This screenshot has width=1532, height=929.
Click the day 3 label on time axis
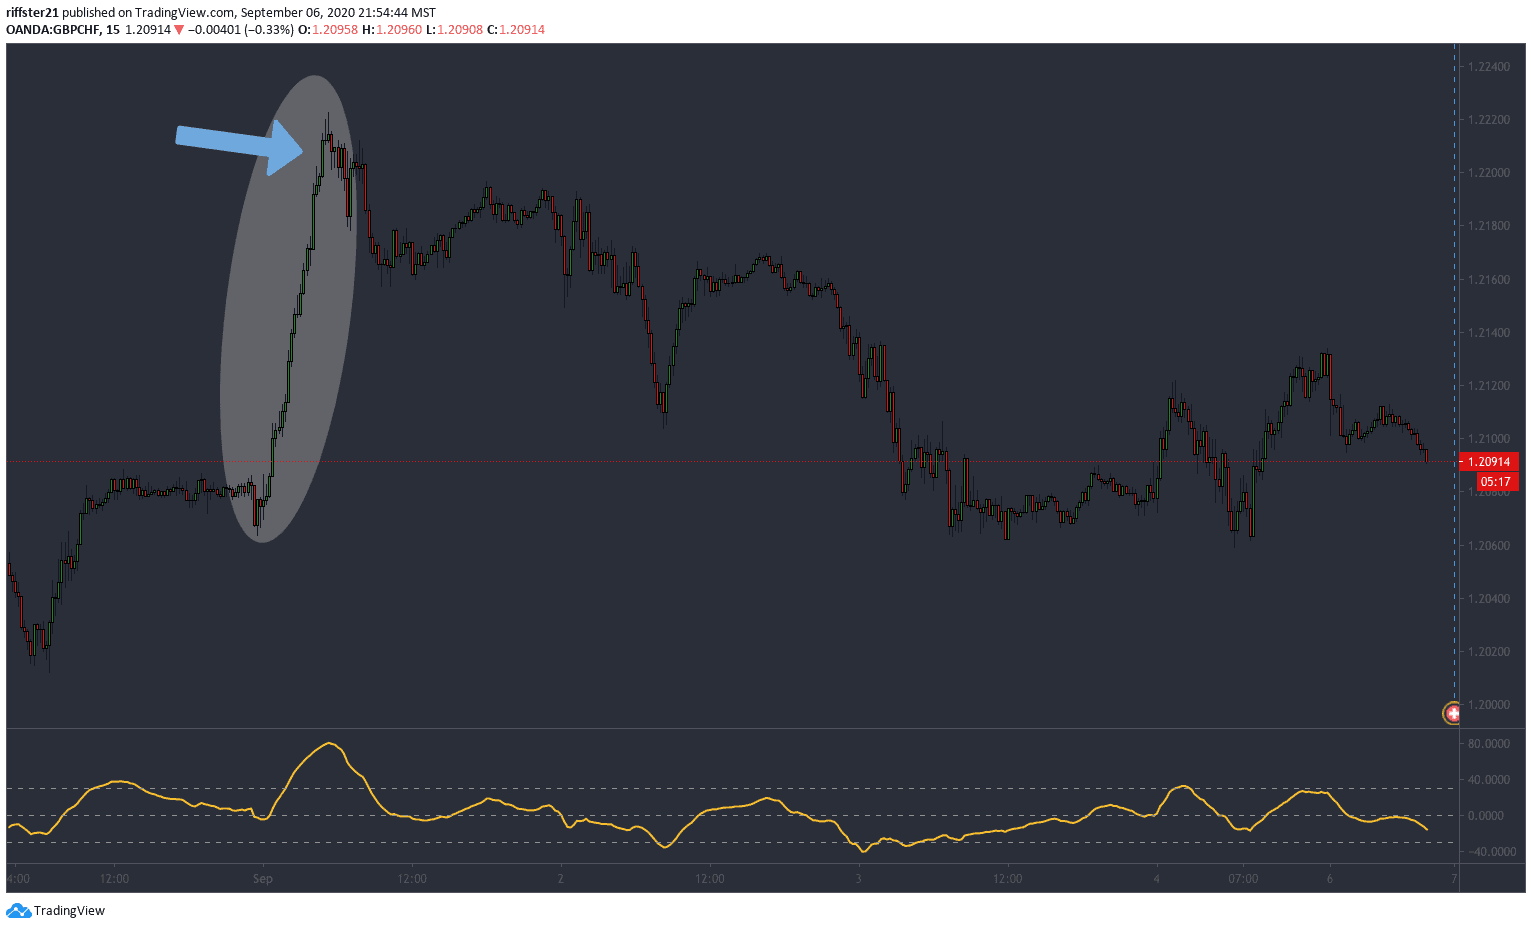[858, 879]
